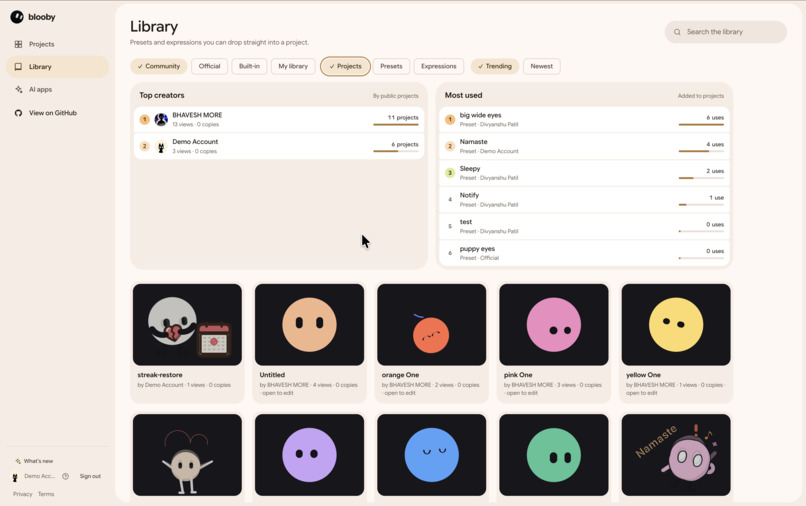806x506 pixels.
Task: Click the AI apps sparkle icon
Action: point(19,89)
